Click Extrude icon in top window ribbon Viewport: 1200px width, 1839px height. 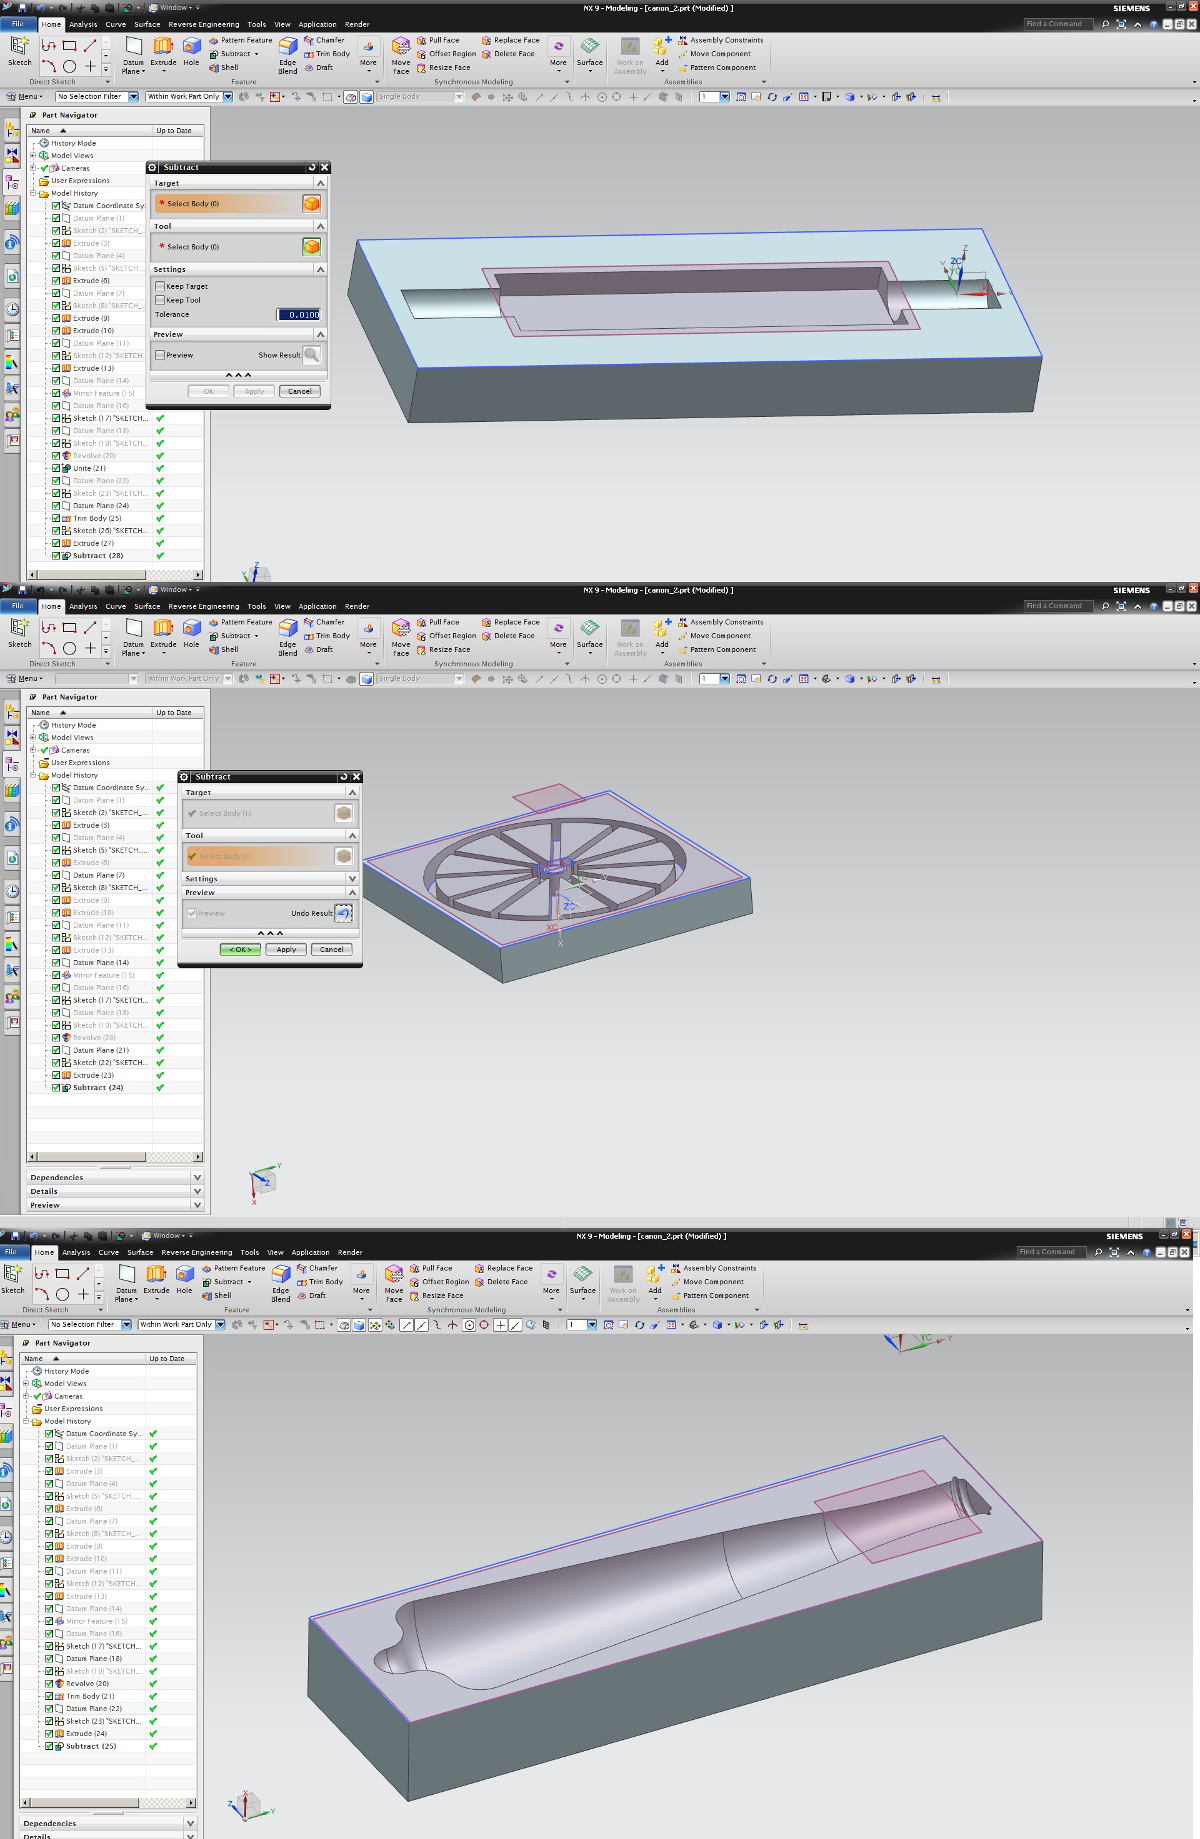click(x=163, y=50)
